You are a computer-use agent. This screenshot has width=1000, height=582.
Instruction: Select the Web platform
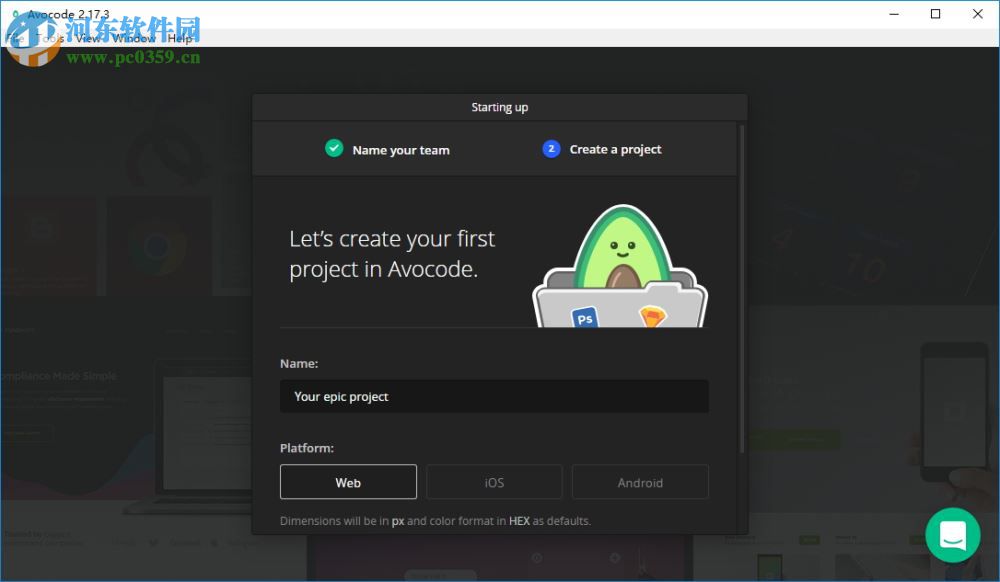pyautogui.click(x=348, y=482)
